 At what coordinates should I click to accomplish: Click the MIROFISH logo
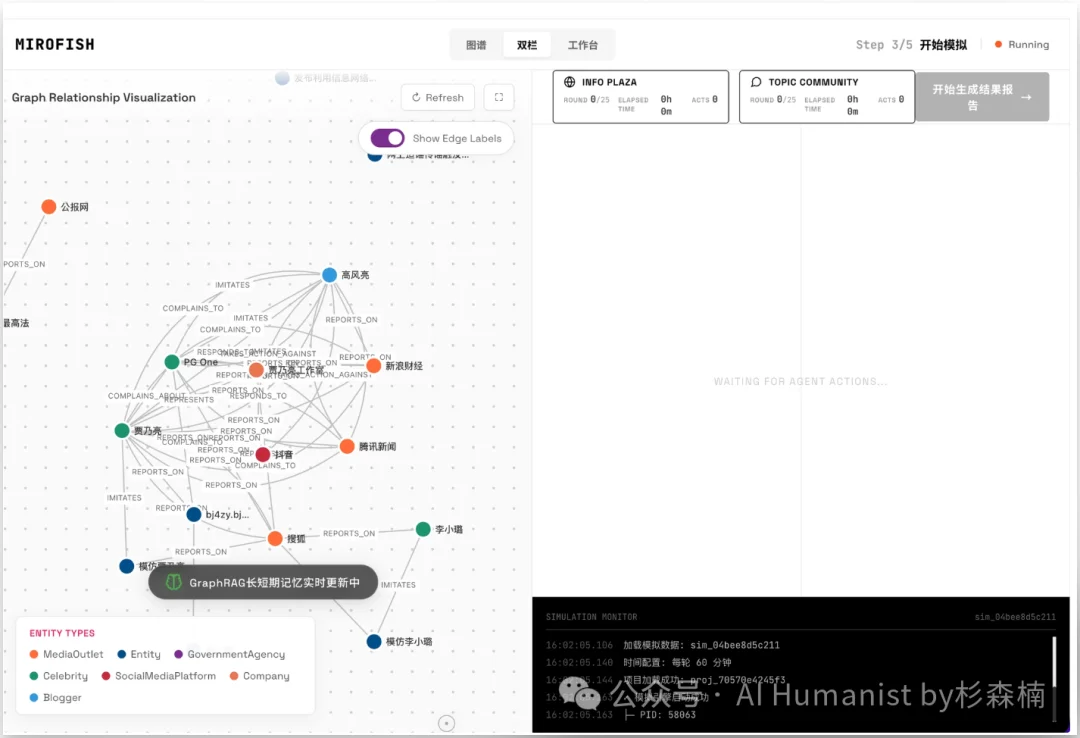(x=55, y=45)
